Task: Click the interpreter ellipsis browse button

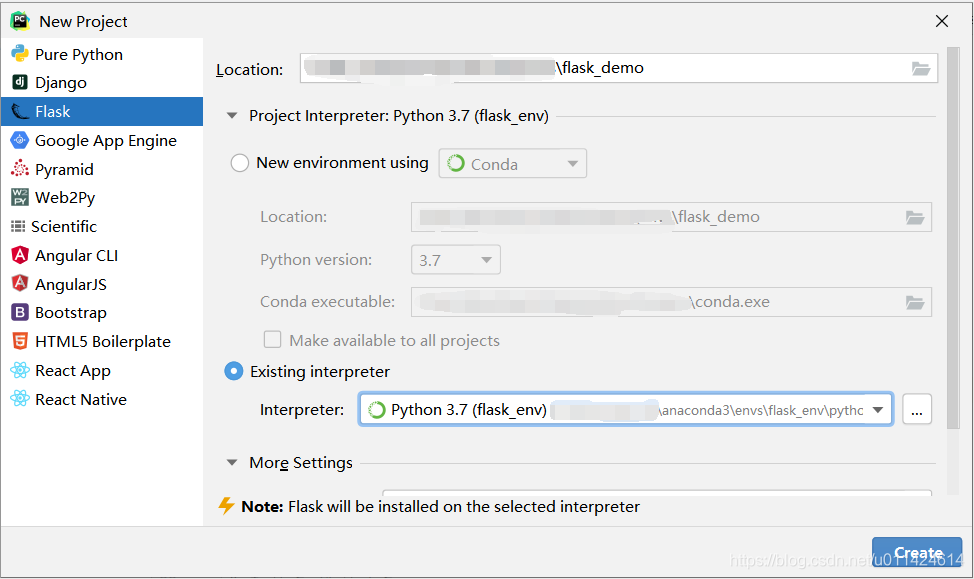Action: (x=917, y=409)
